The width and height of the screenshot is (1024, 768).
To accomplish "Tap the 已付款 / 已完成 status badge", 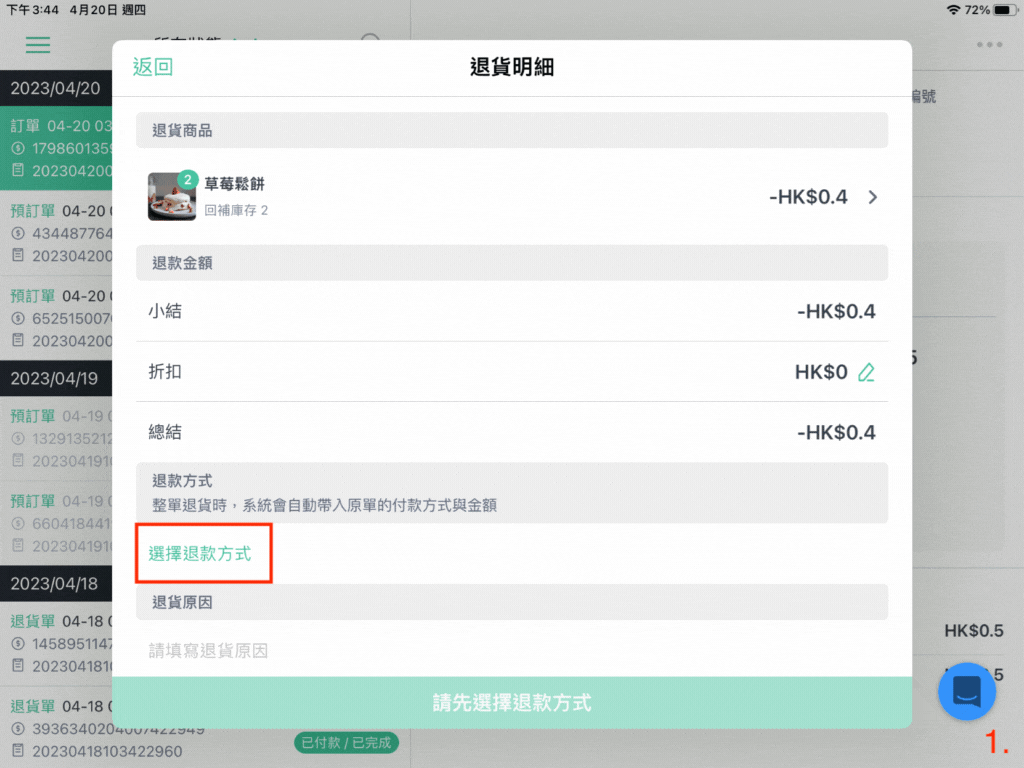I will pos(346,743).
